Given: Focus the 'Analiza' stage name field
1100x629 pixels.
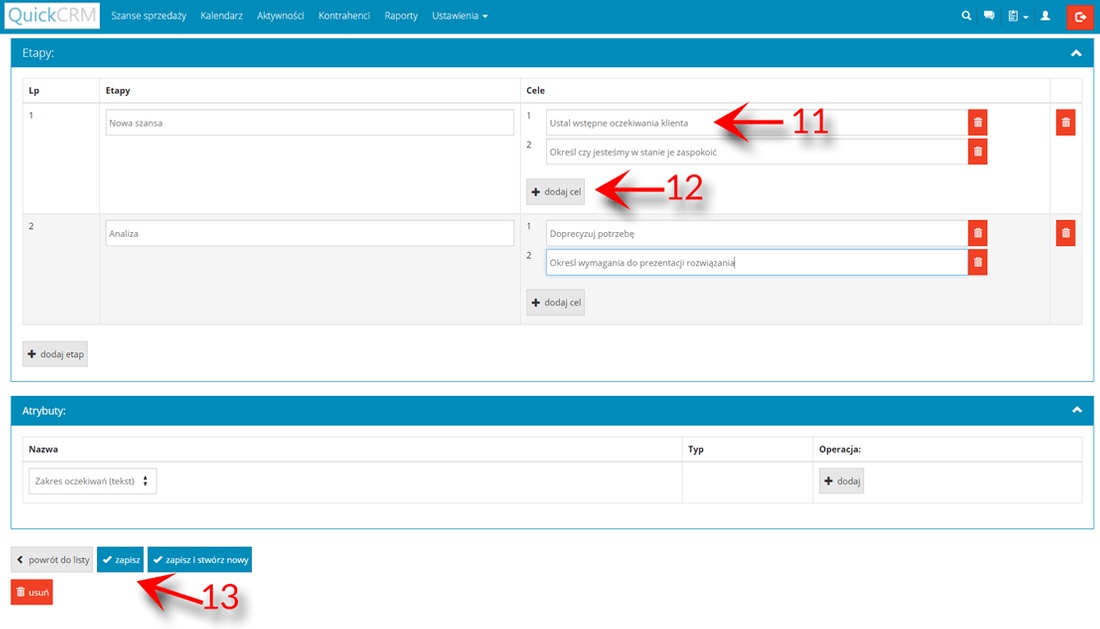Looking at the screenshot, I should (309, 233).
